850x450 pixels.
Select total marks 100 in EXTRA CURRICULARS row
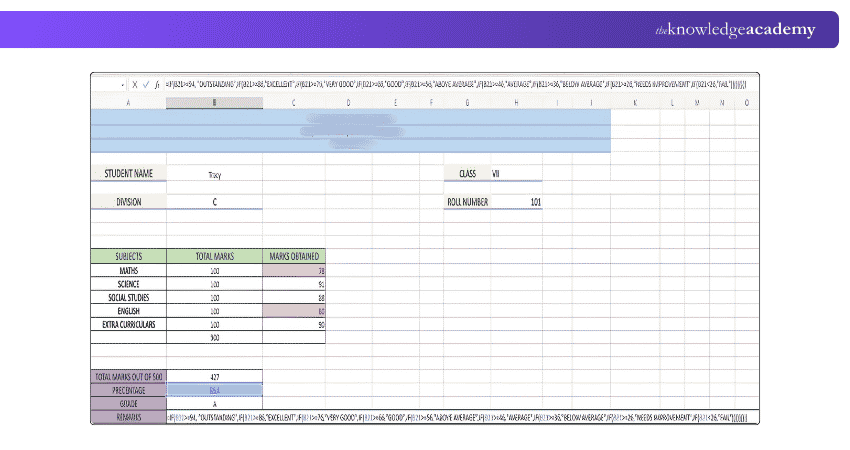[215, 324]
